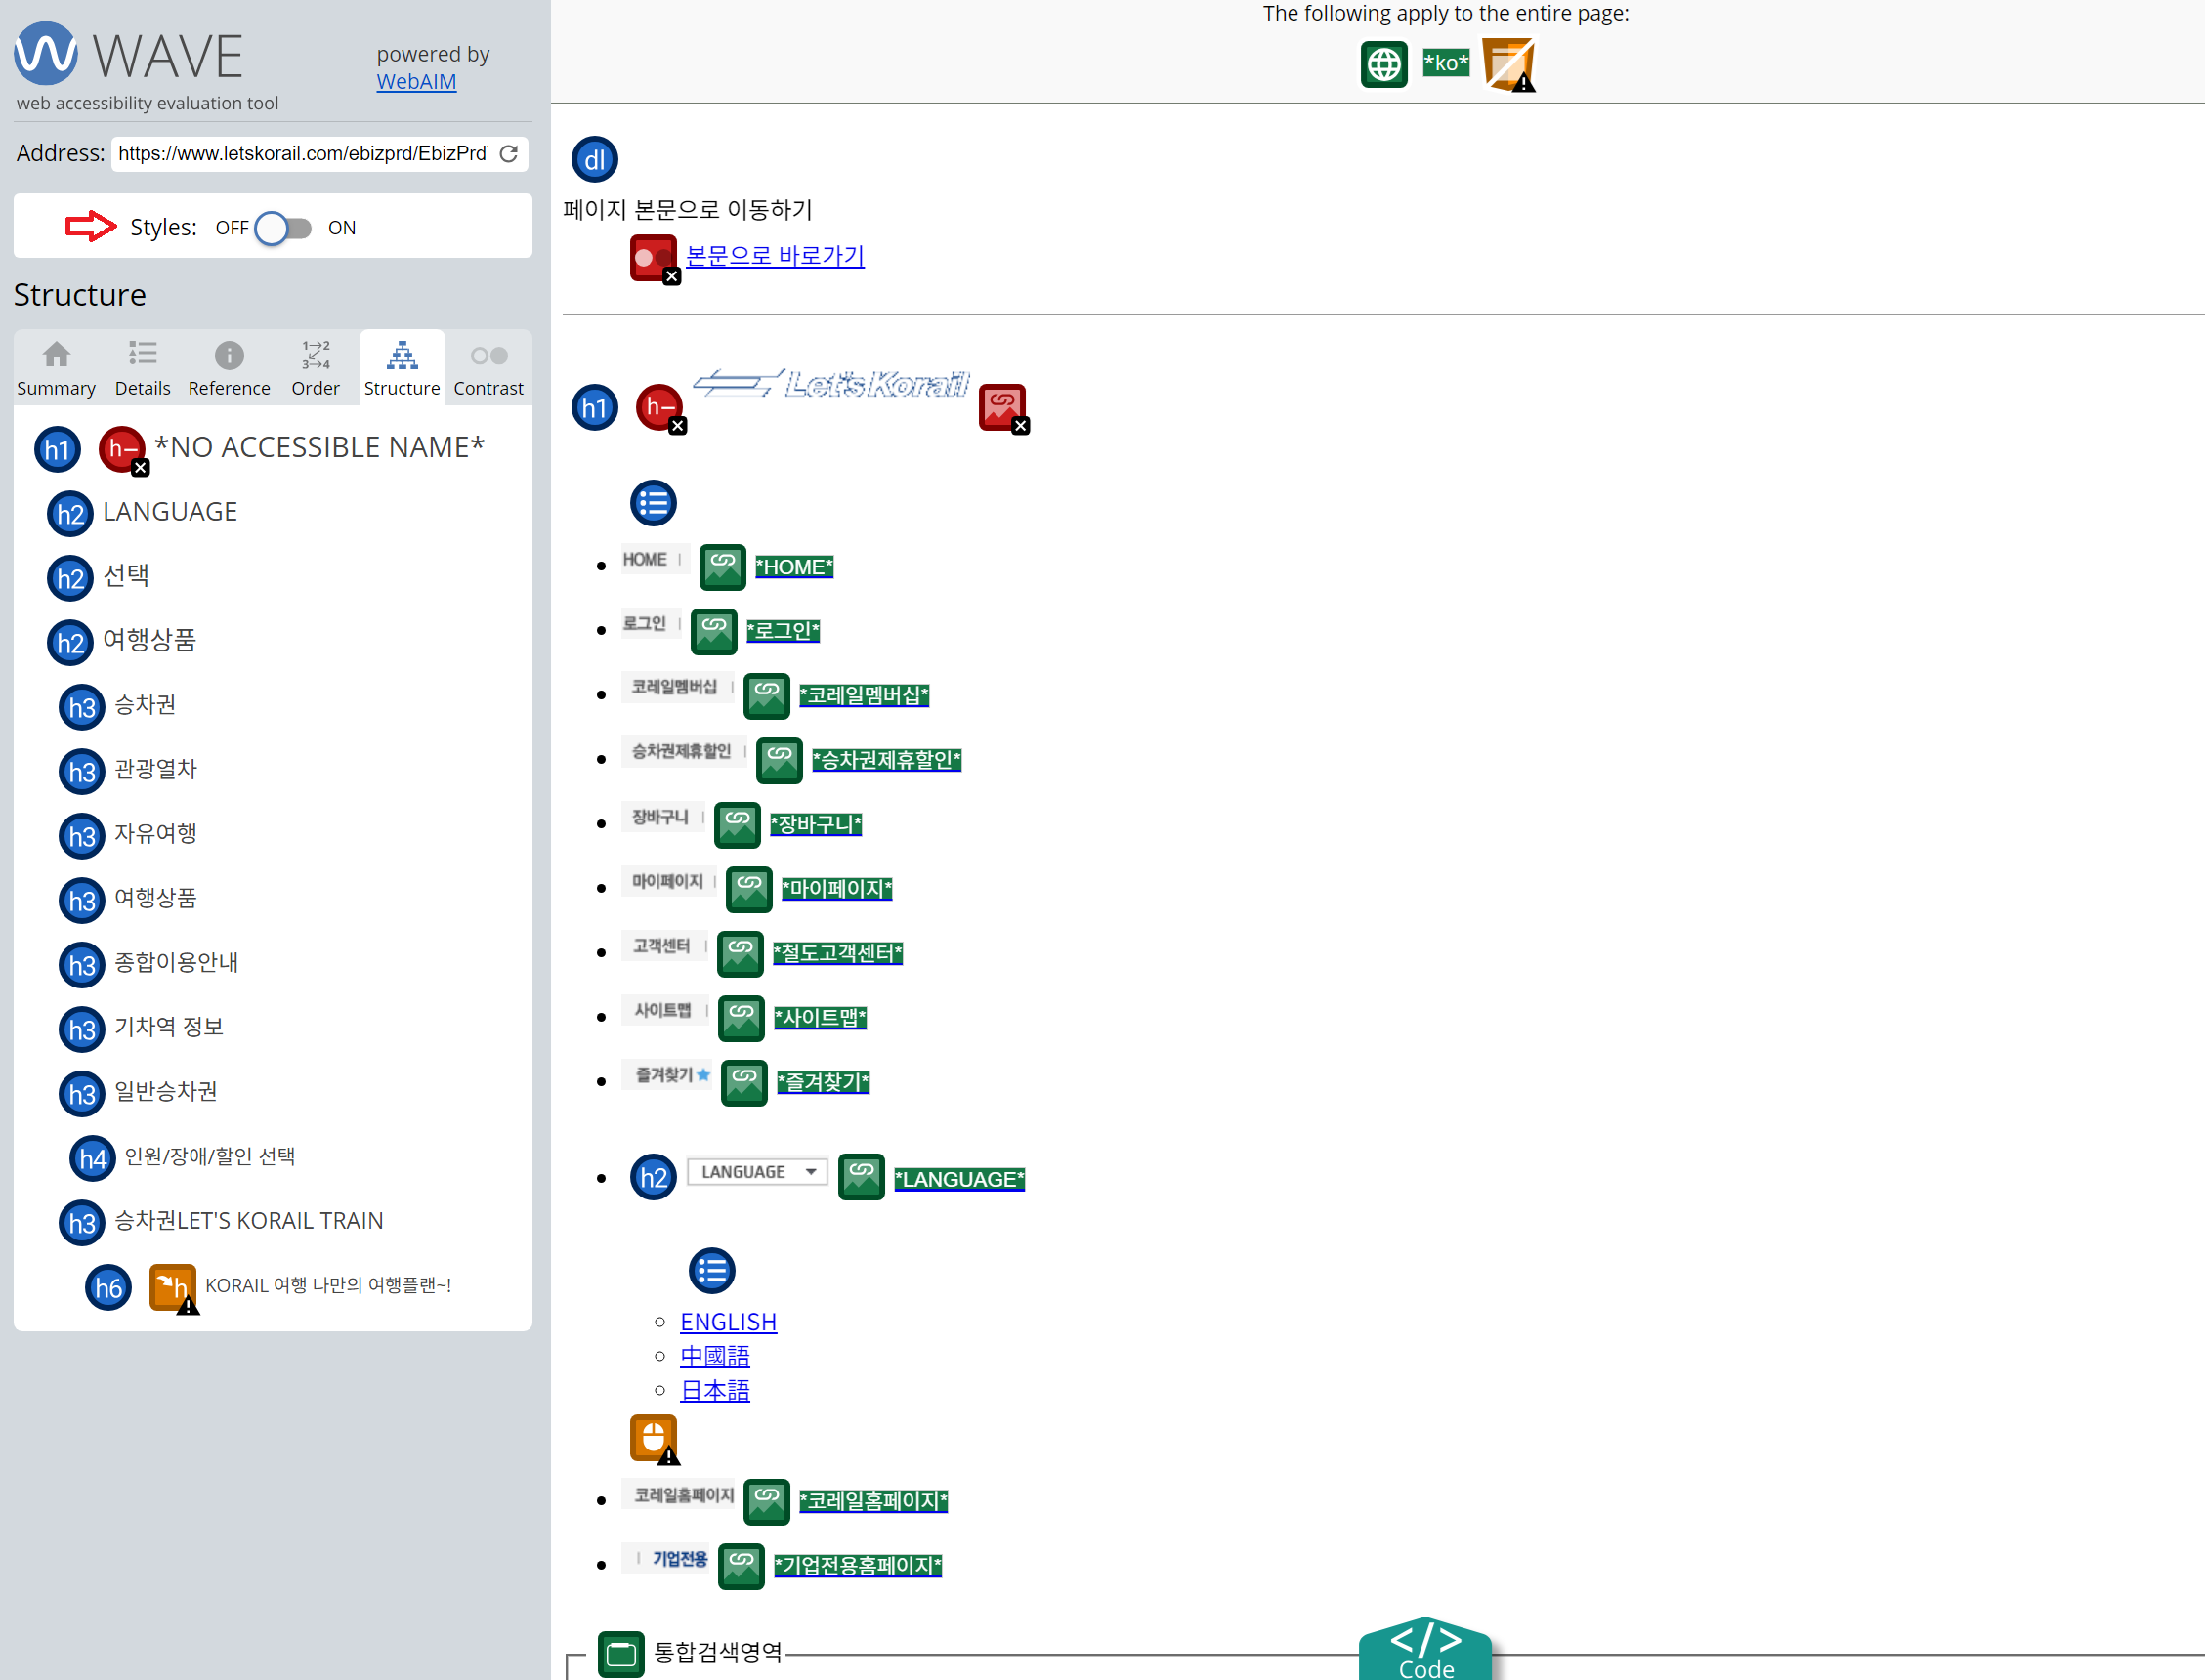Image resolution: width=2205 pixels, height=1680 pixels.
Task: Select the h3 일반승차권 heading row
Action: [x=138, y=1092]
